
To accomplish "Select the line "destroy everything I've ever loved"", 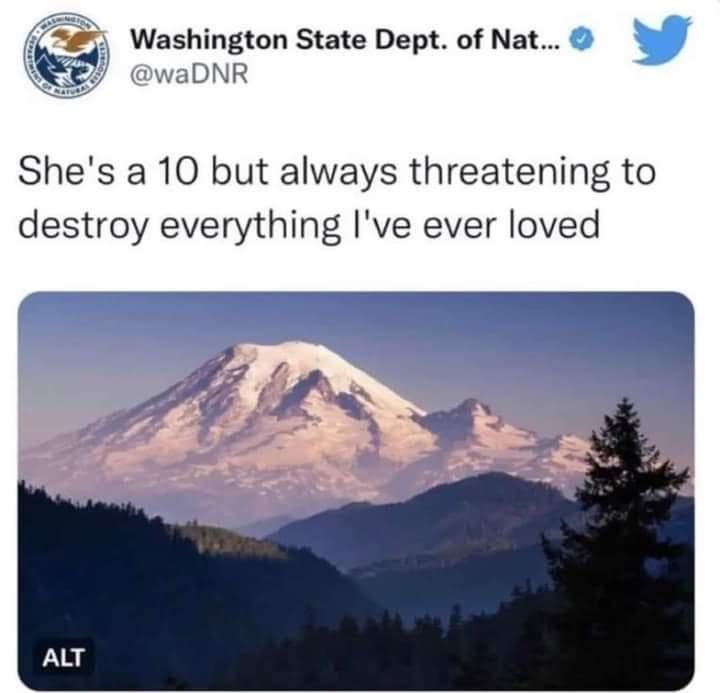I will tap(309, 226).
